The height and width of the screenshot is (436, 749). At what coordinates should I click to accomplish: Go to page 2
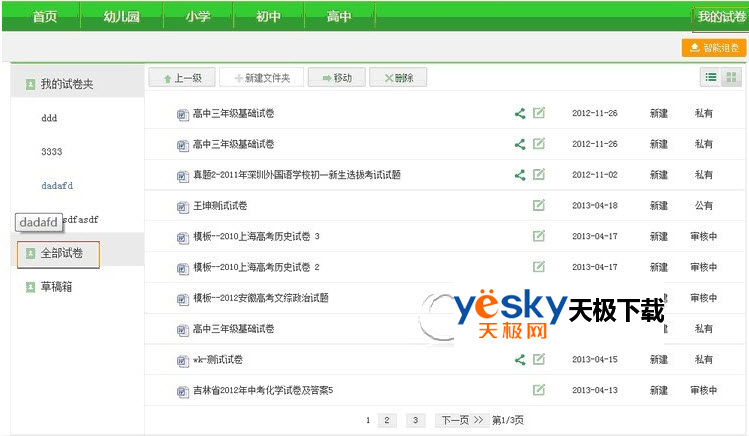387,420
